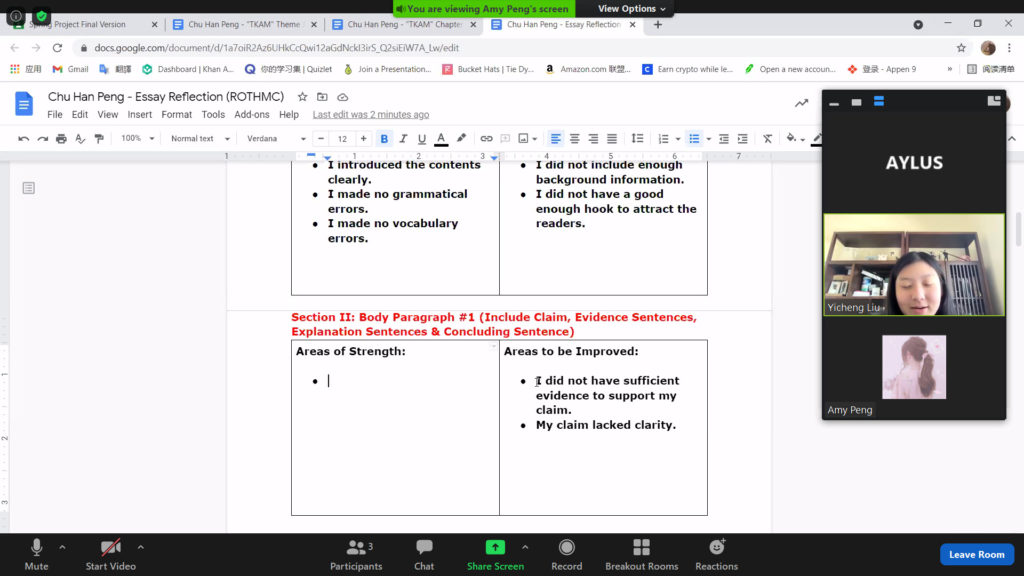Select the Paint format tool

click(x=99, y=138)
